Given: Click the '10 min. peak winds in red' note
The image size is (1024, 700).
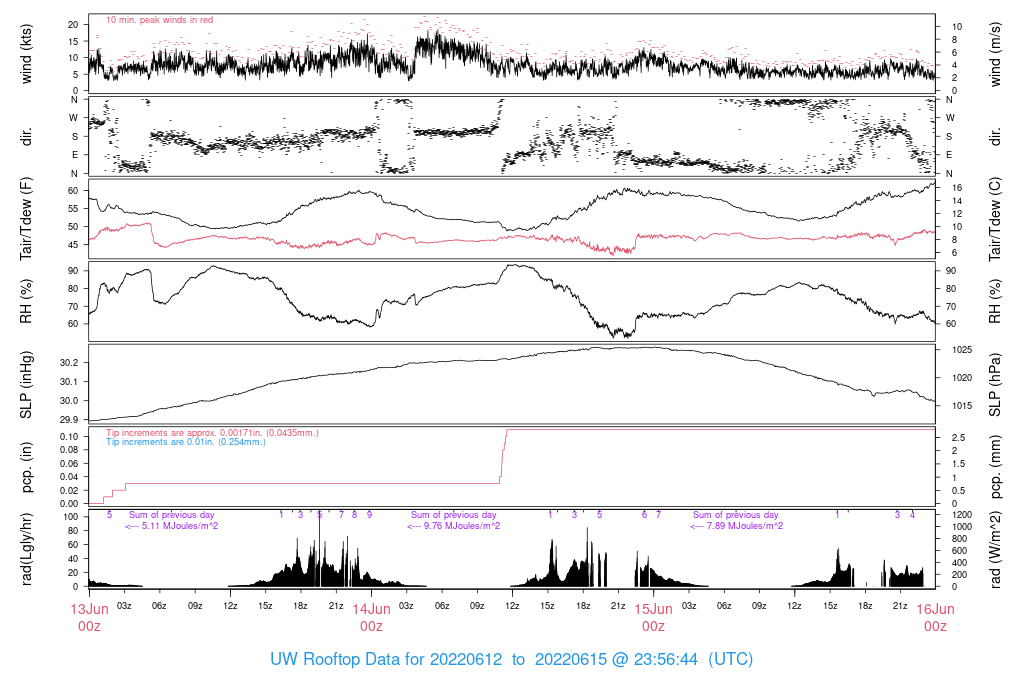Looking at the screenshot, I should pos(159,20).
